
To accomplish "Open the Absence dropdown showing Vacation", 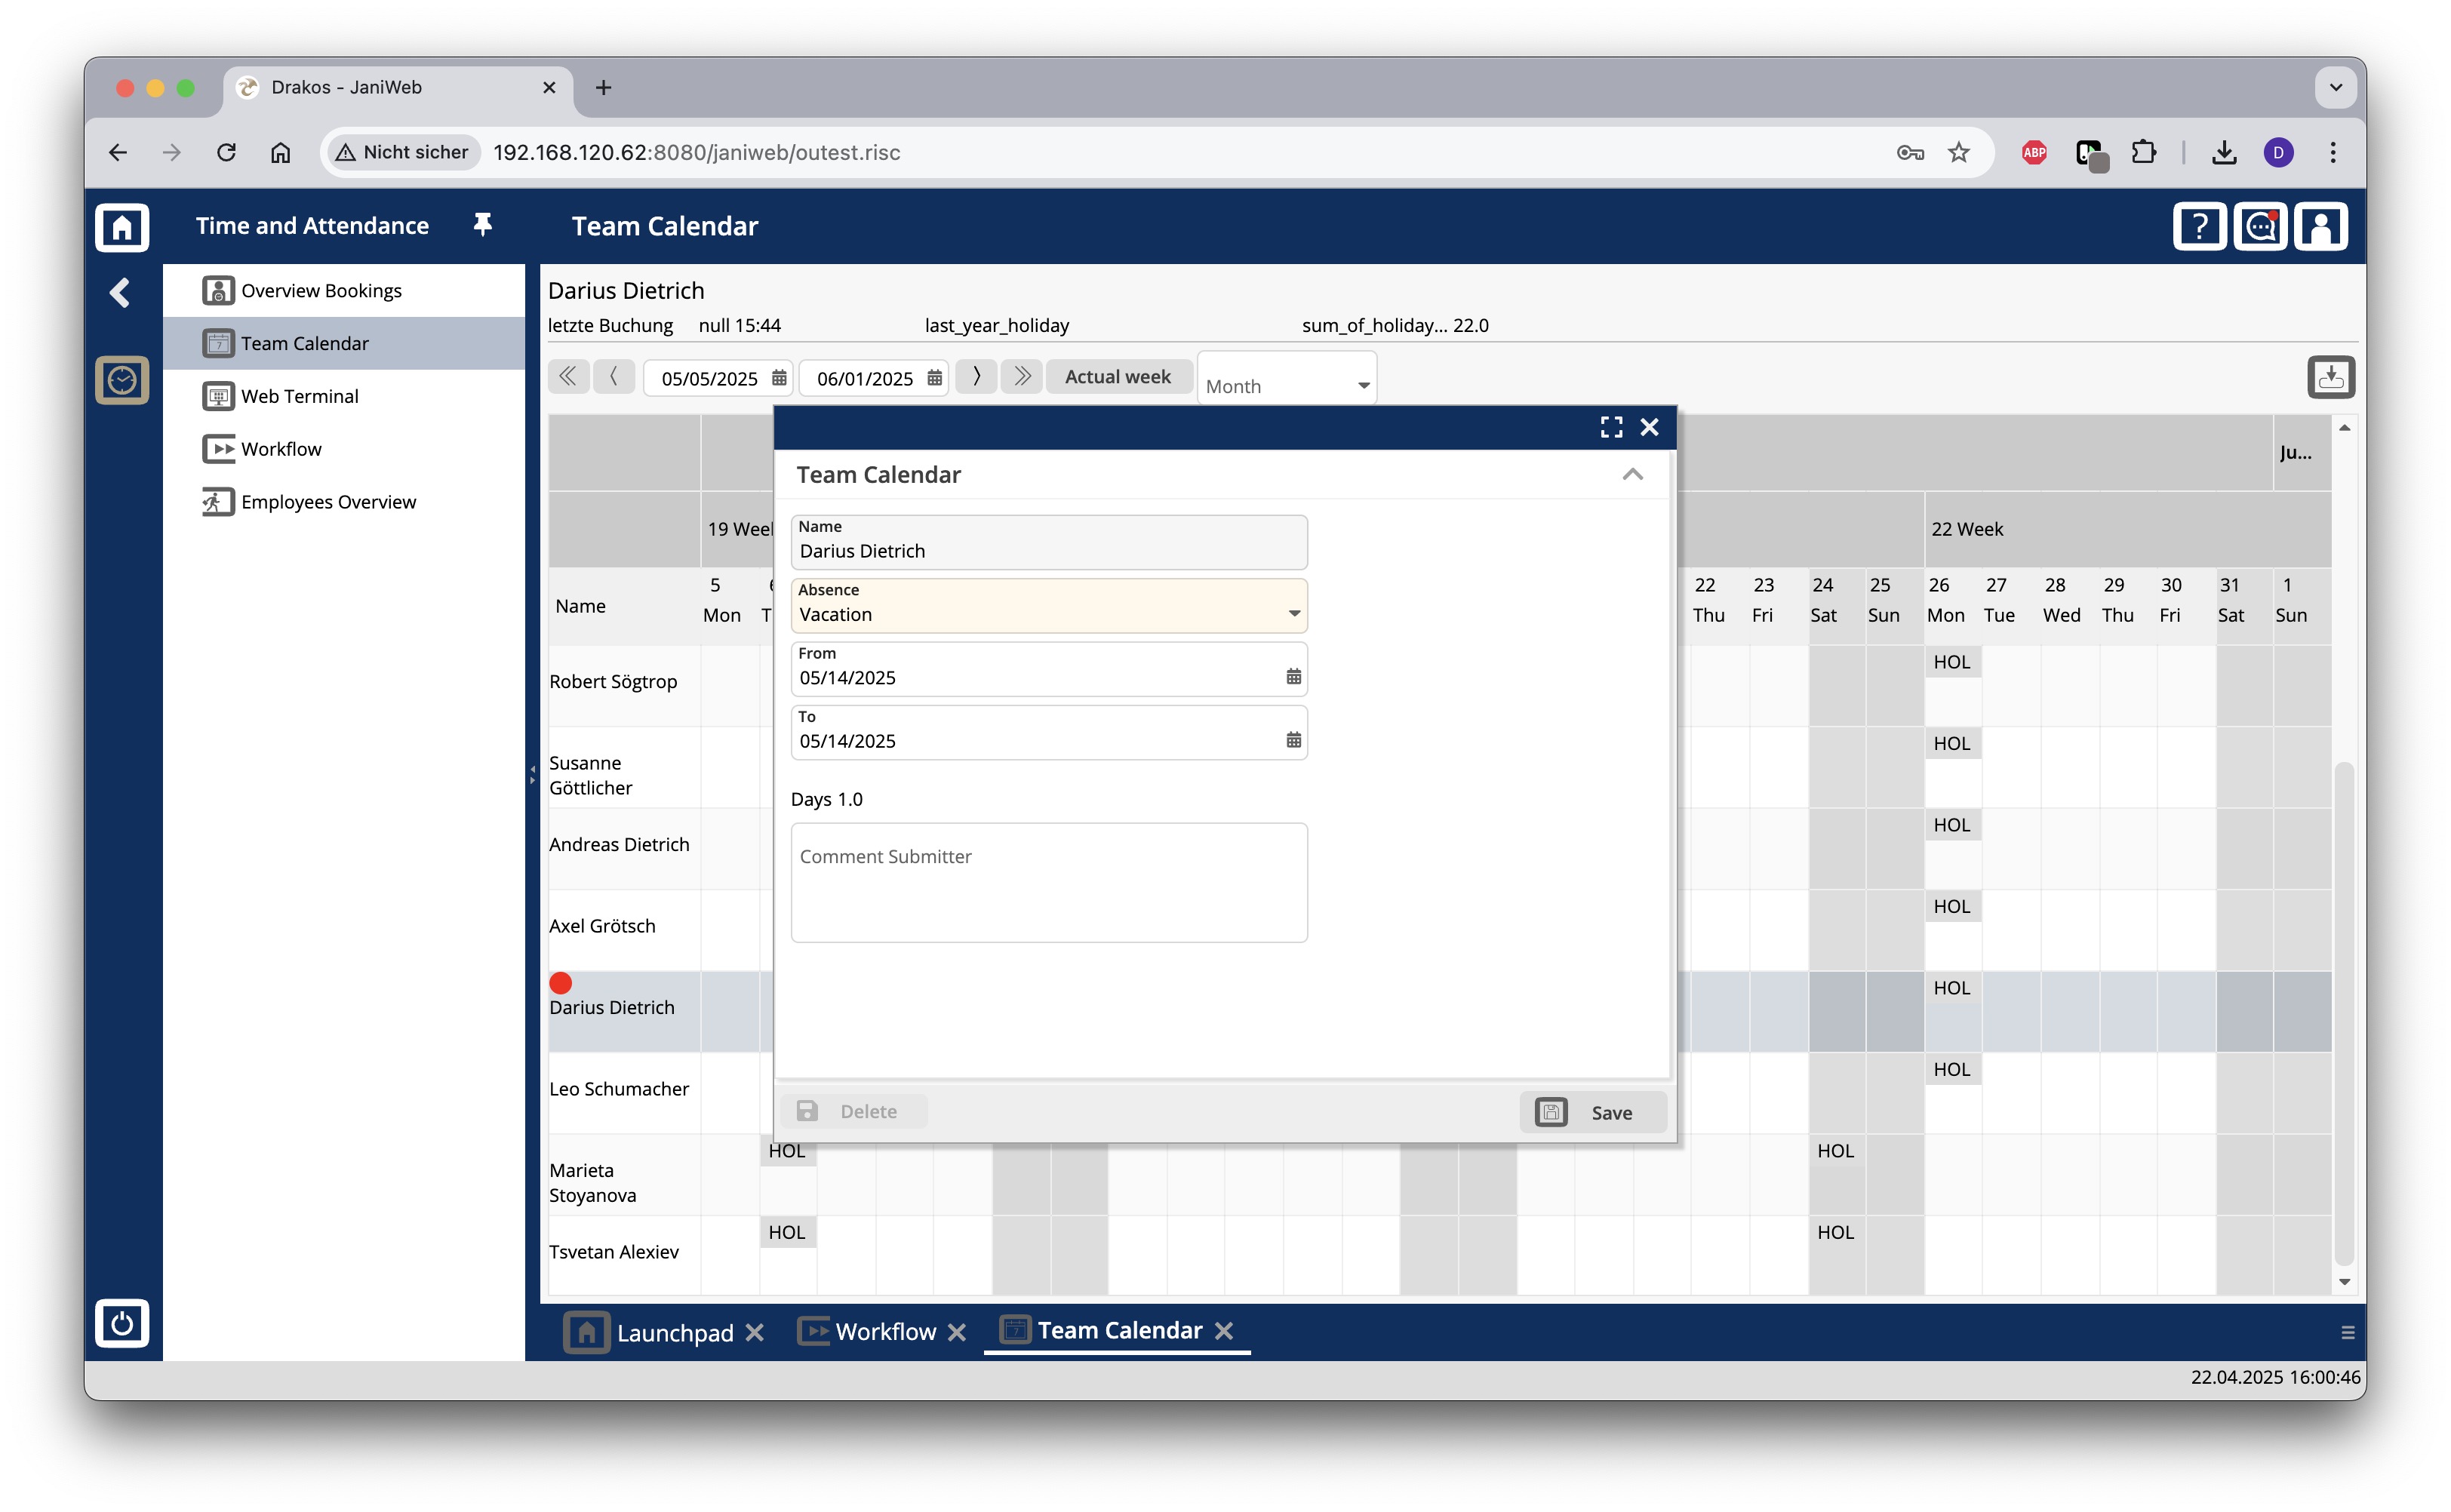I will tap(1048, 605).
